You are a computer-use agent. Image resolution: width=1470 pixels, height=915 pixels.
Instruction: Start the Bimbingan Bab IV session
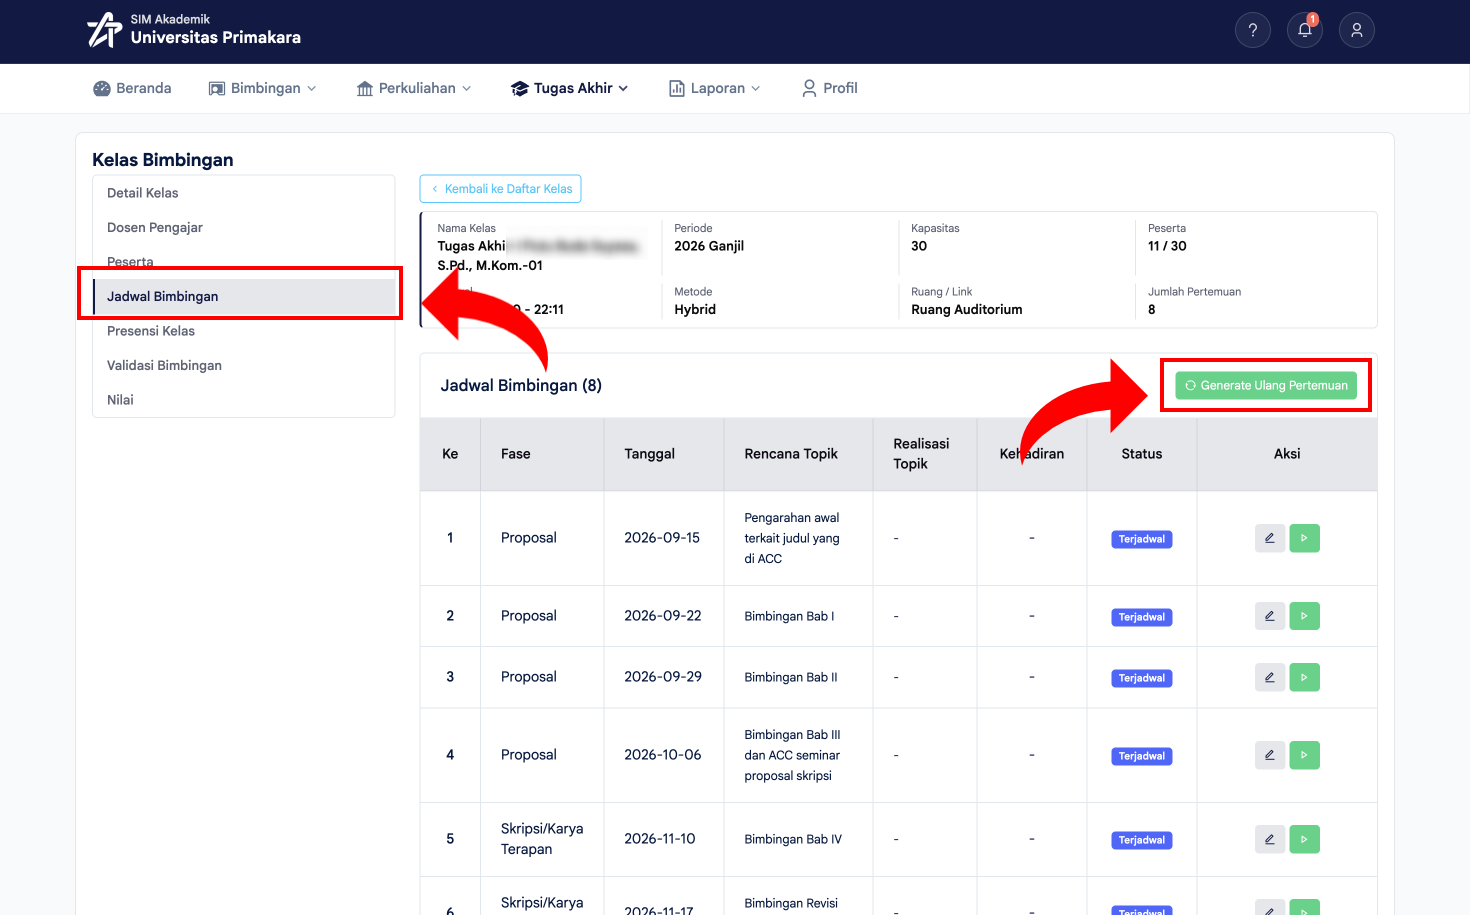1304,839
